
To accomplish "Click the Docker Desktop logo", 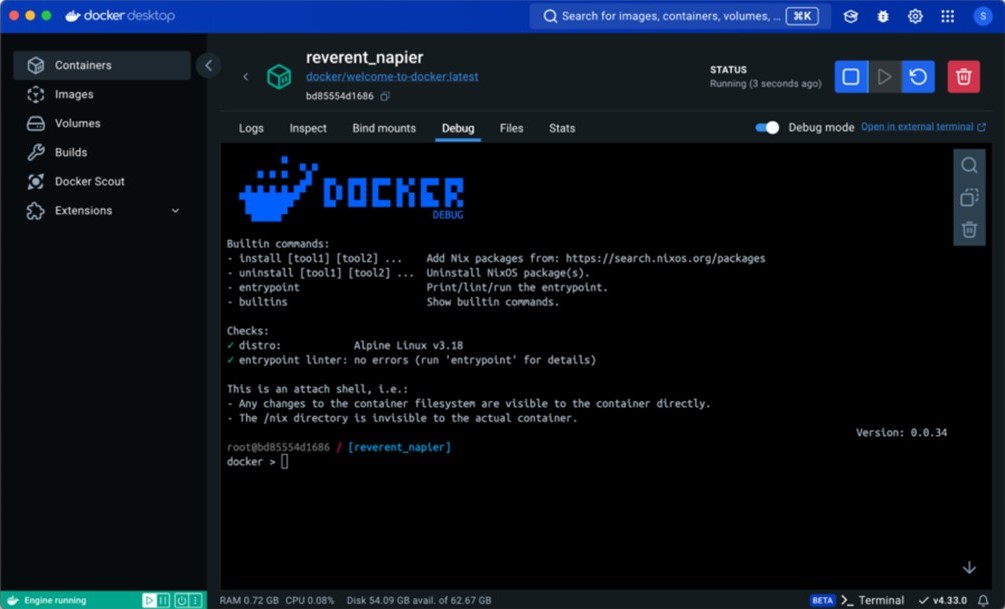I will click(x=120, y=16).
